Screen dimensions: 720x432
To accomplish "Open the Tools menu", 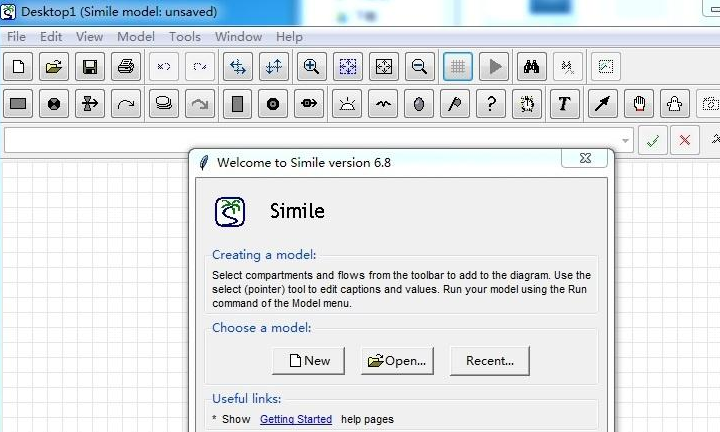I will click(185, 37).
